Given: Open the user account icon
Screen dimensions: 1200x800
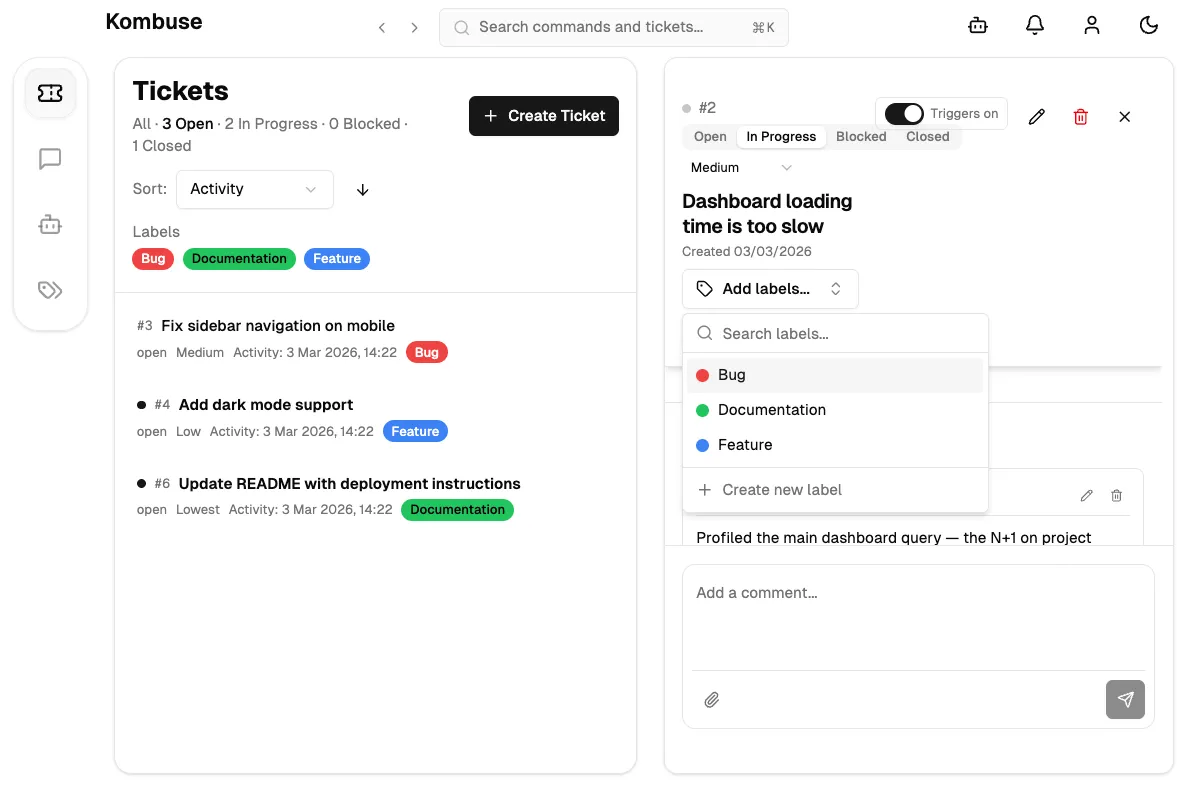Looking at the screenshot, I should (x=1092, y=25).
